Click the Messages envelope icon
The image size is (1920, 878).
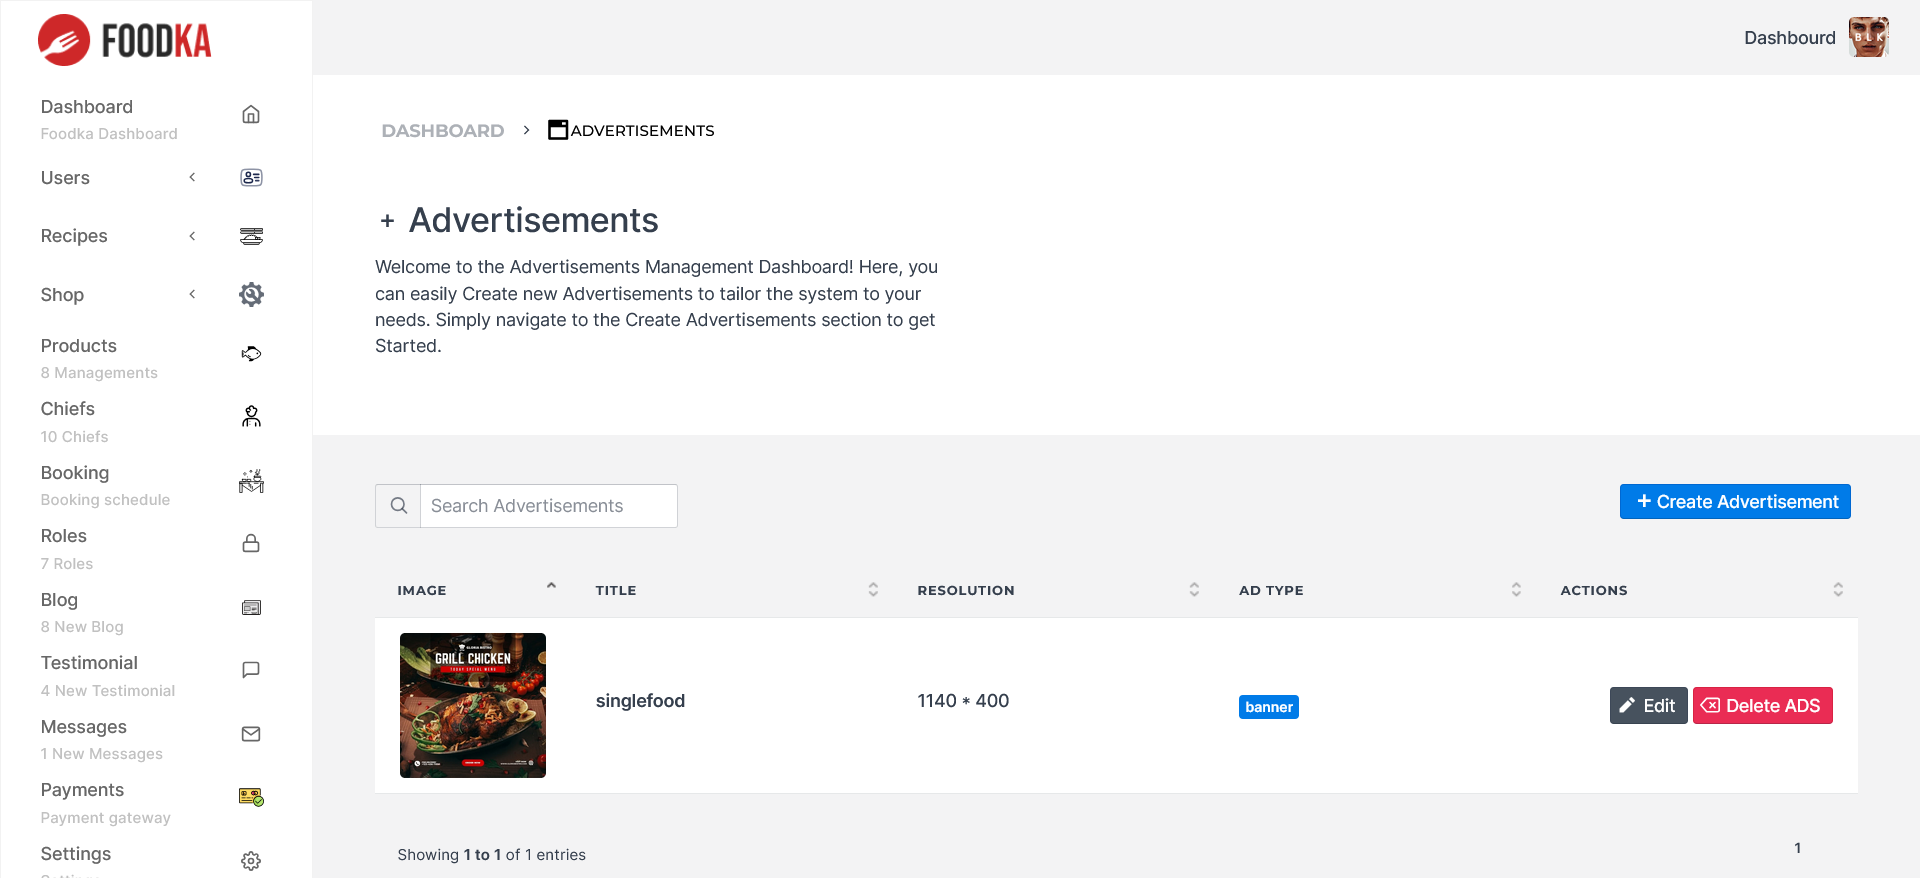click(x=251, y=734)
